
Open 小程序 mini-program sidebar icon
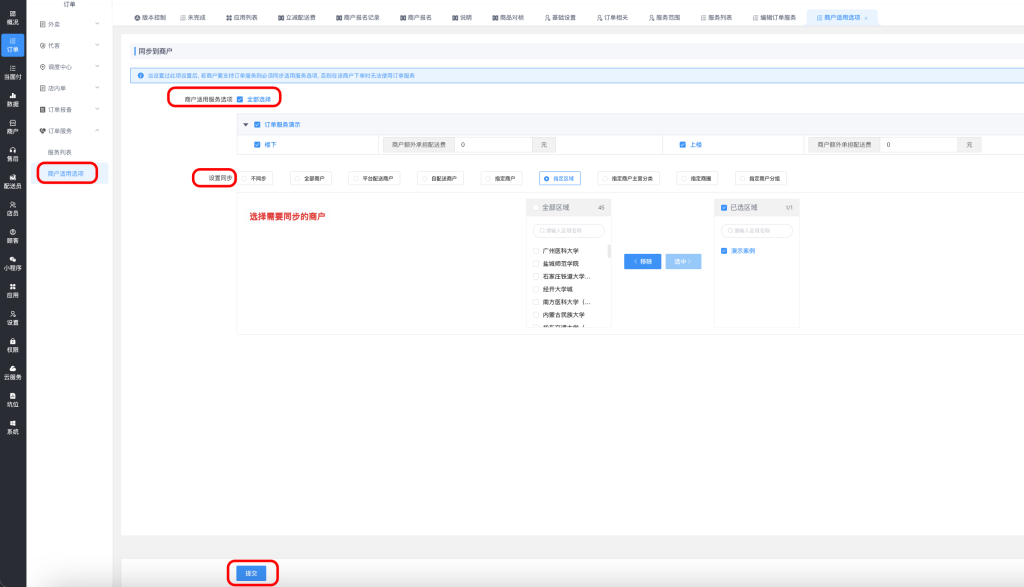[13, 263]
